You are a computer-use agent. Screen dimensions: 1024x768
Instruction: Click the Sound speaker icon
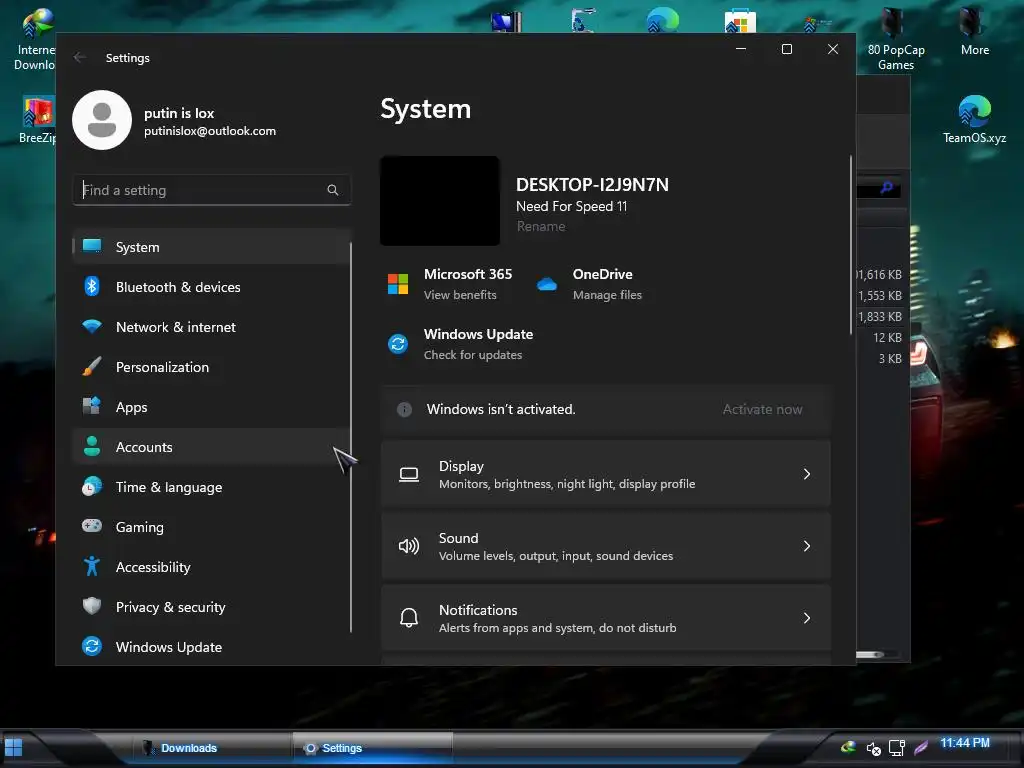pyautogui.click(x=409, y=546)
